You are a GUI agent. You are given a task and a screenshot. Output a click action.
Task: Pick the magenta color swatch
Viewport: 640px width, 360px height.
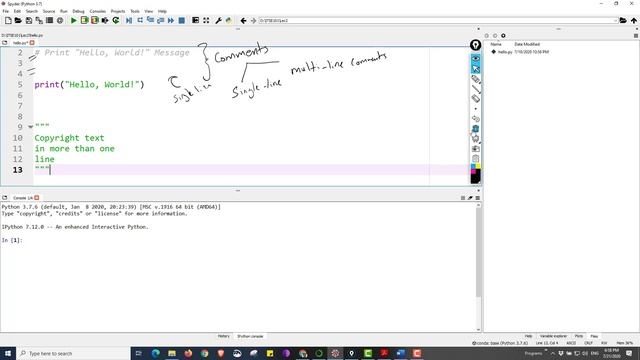[x=473, y=171]
